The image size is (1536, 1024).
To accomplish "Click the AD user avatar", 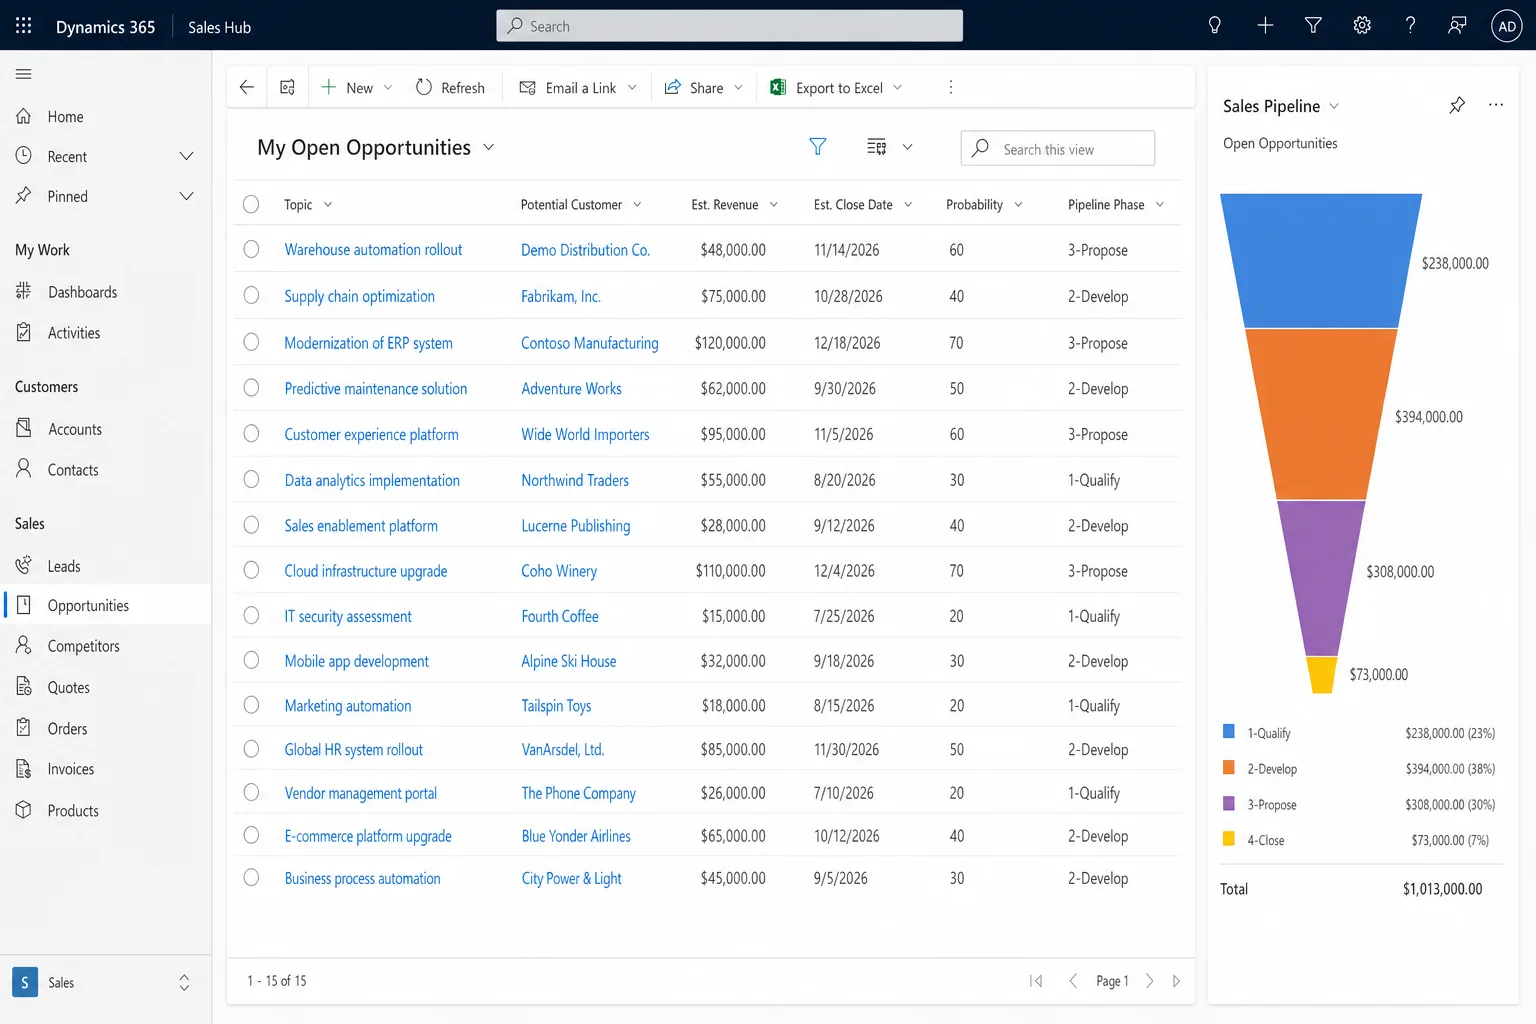I will click(x=1507, y=26).
